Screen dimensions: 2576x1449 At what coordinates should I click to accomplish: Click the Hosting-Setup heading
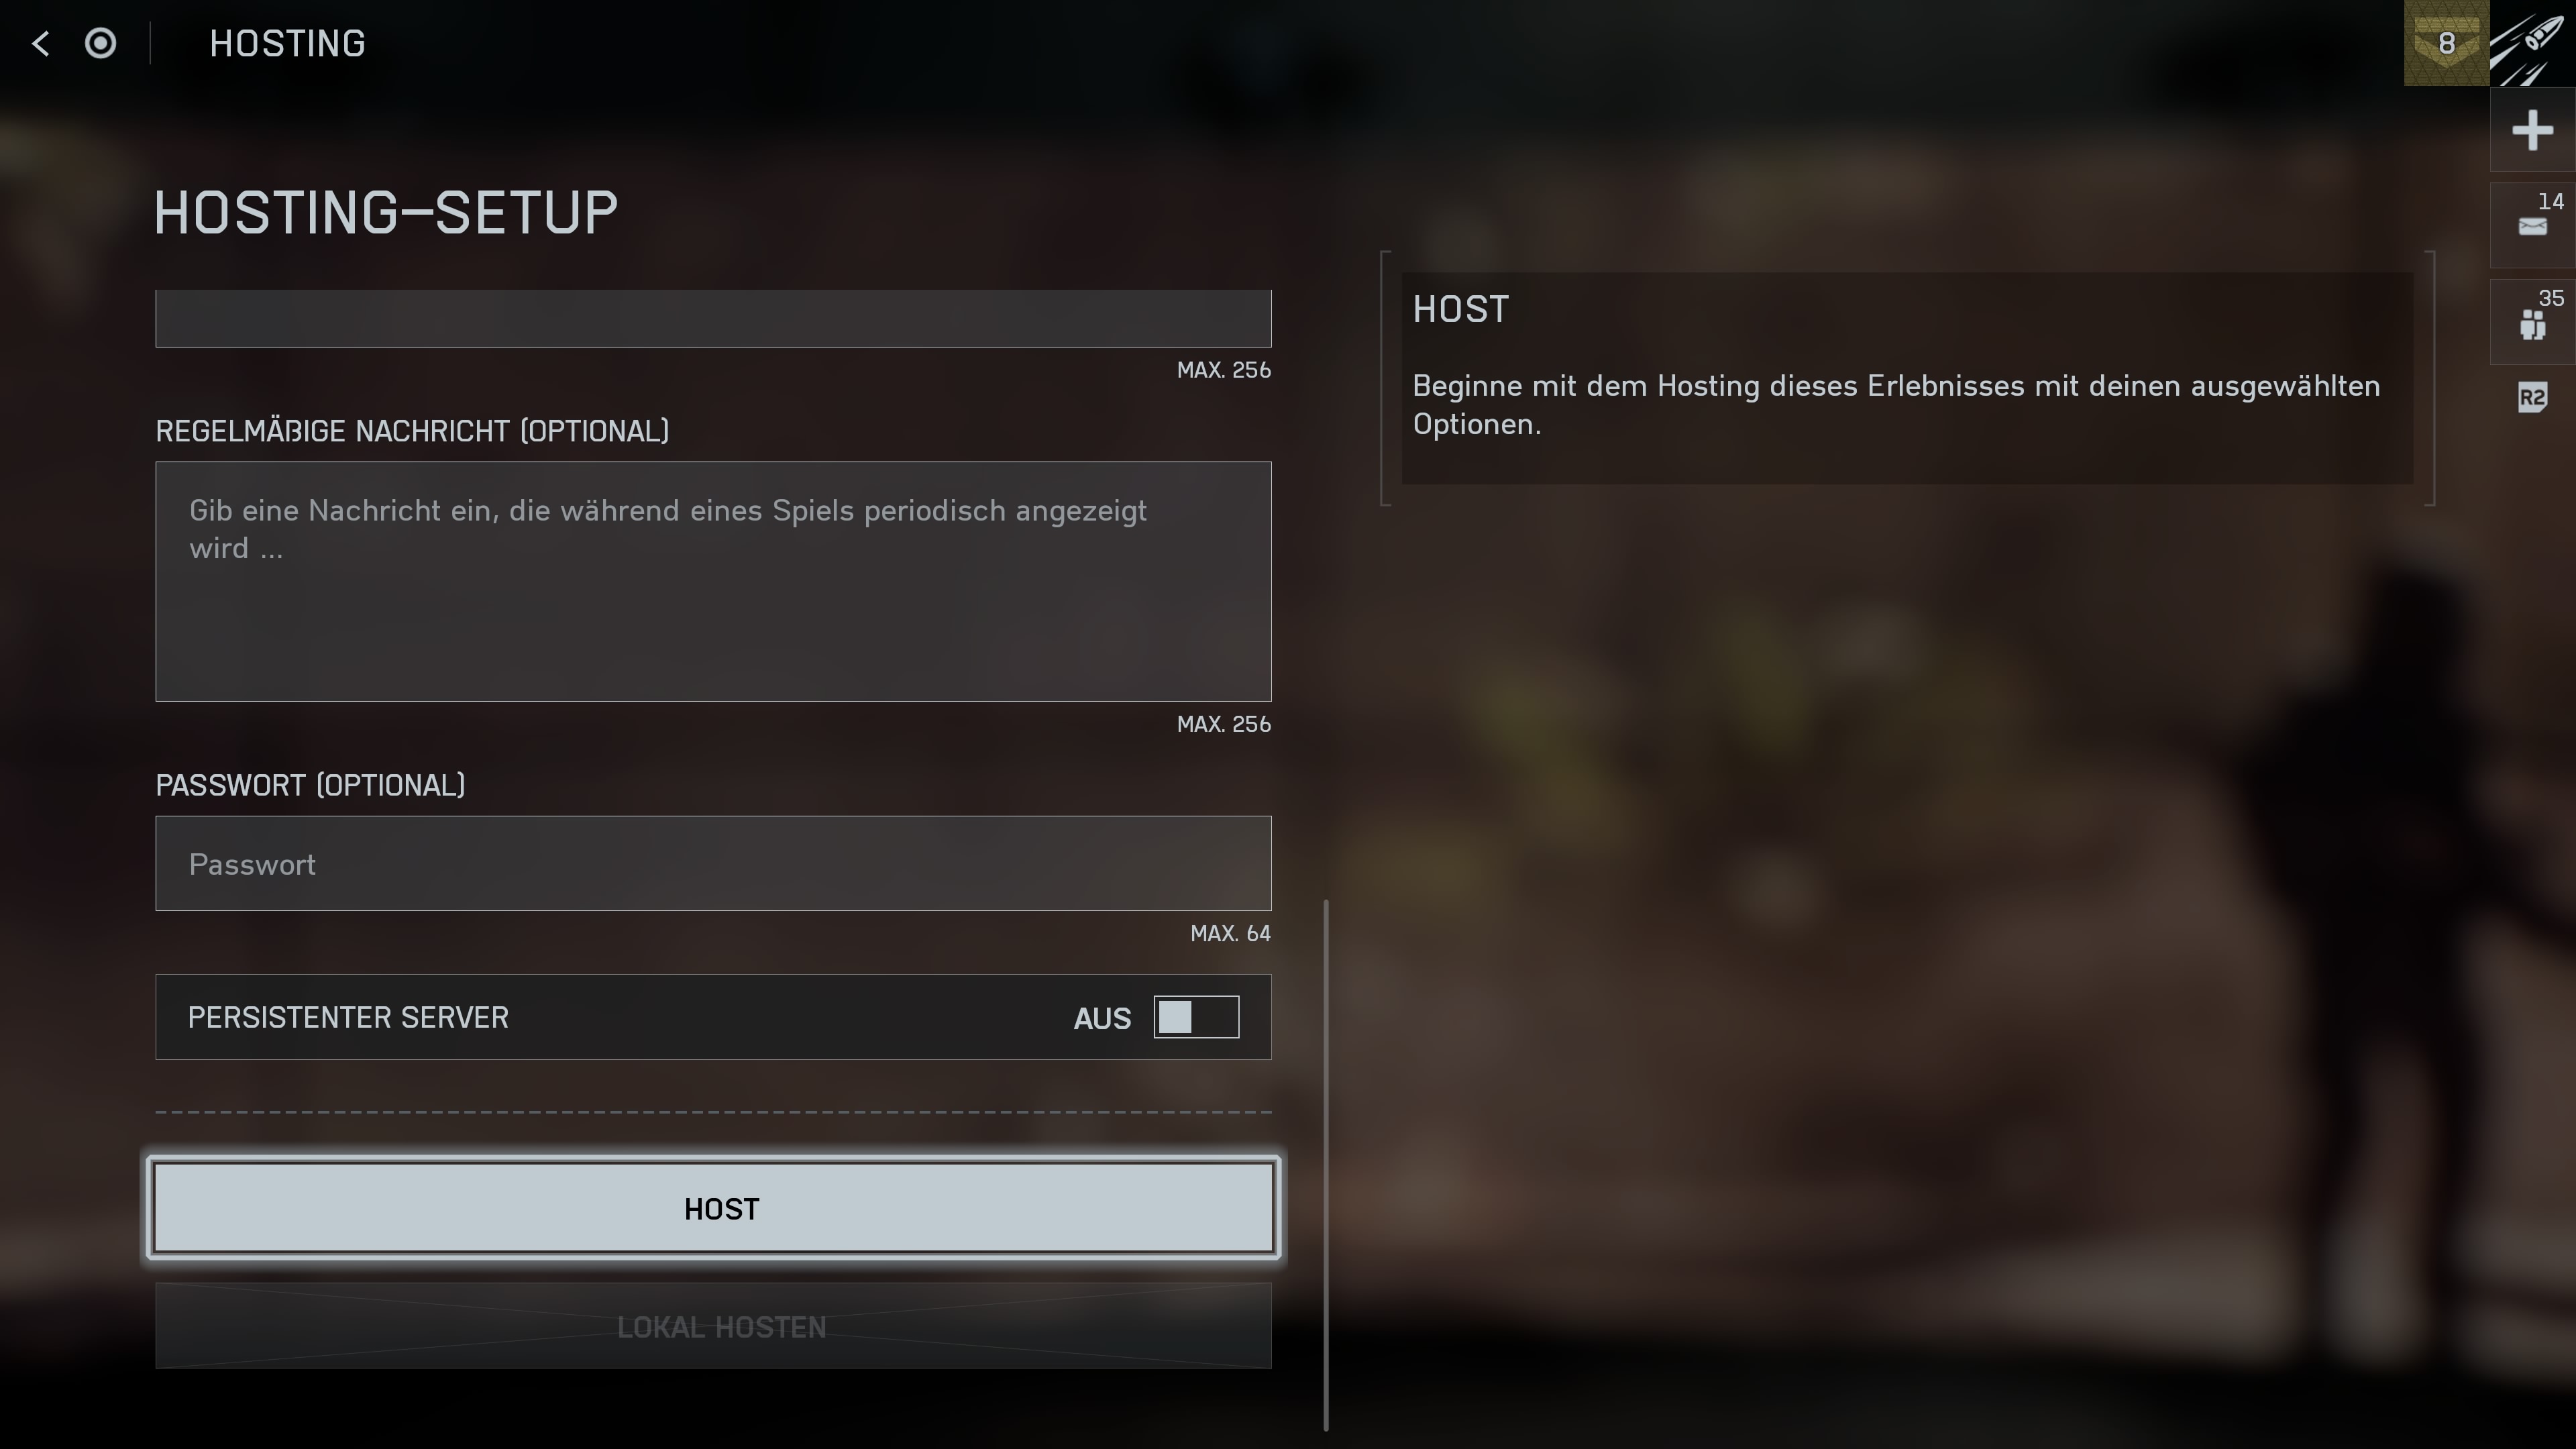click(386, 212)
